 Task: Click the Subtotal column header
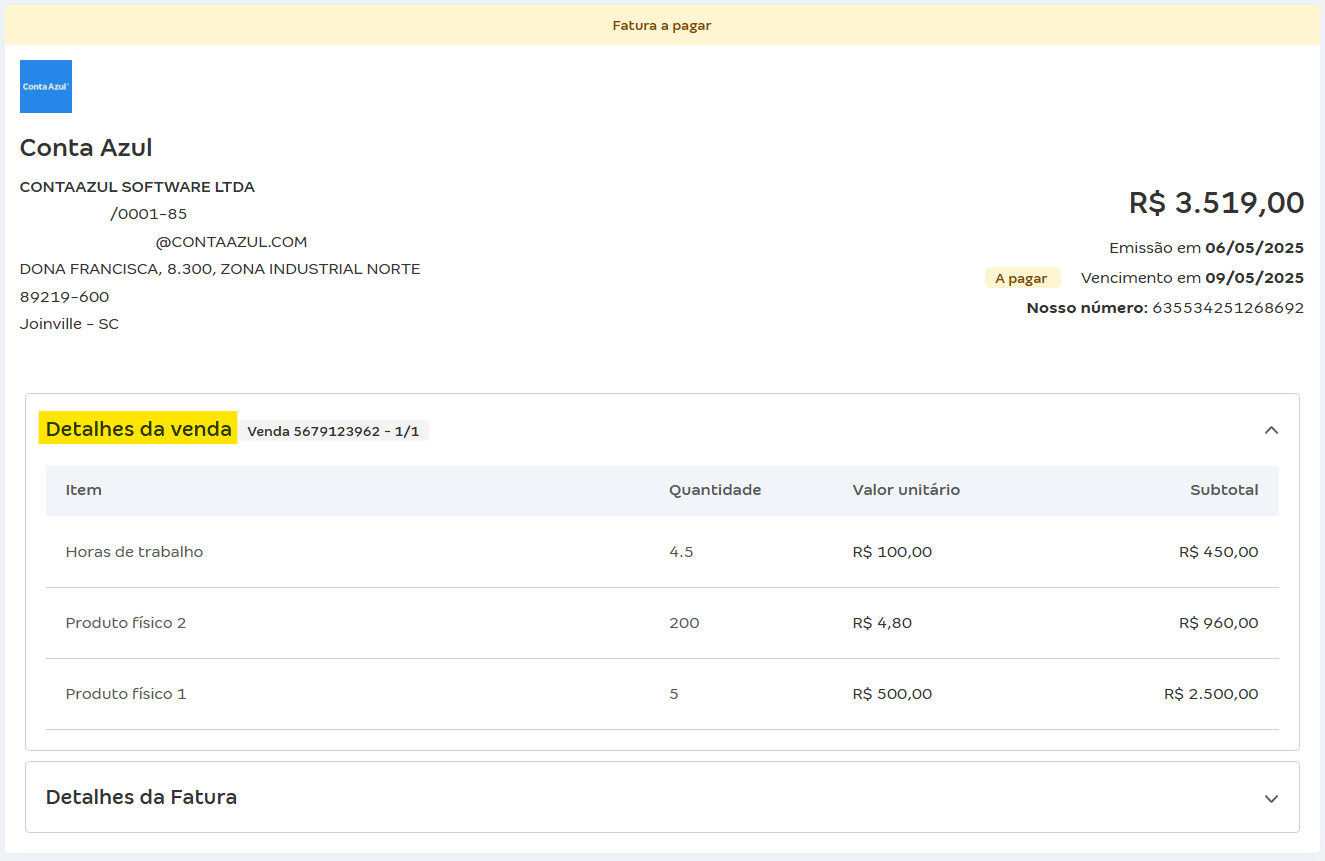[x=1224, y=490]
